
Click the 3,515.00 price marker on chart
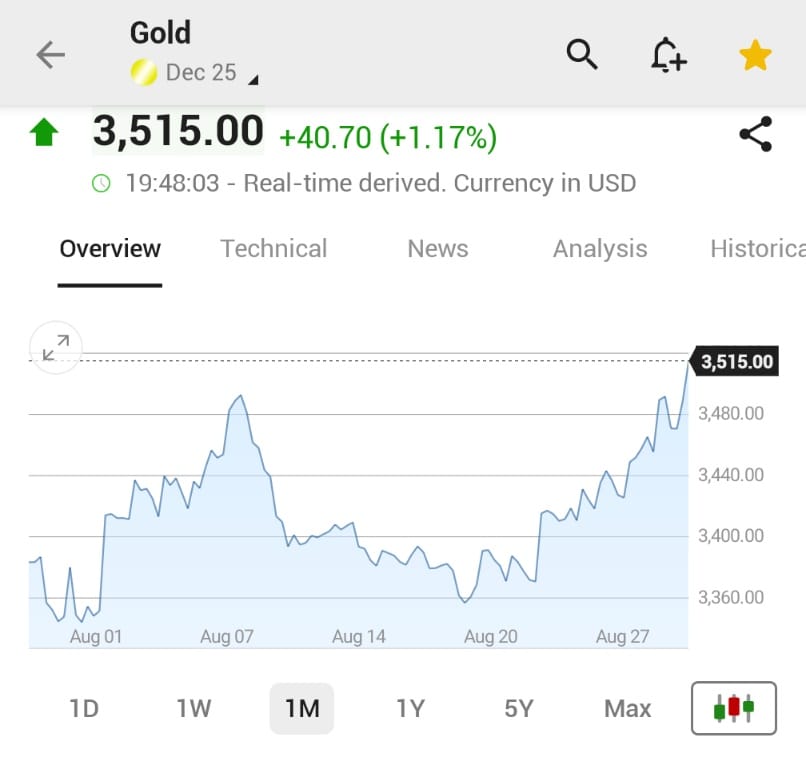[x=736, y=362]
